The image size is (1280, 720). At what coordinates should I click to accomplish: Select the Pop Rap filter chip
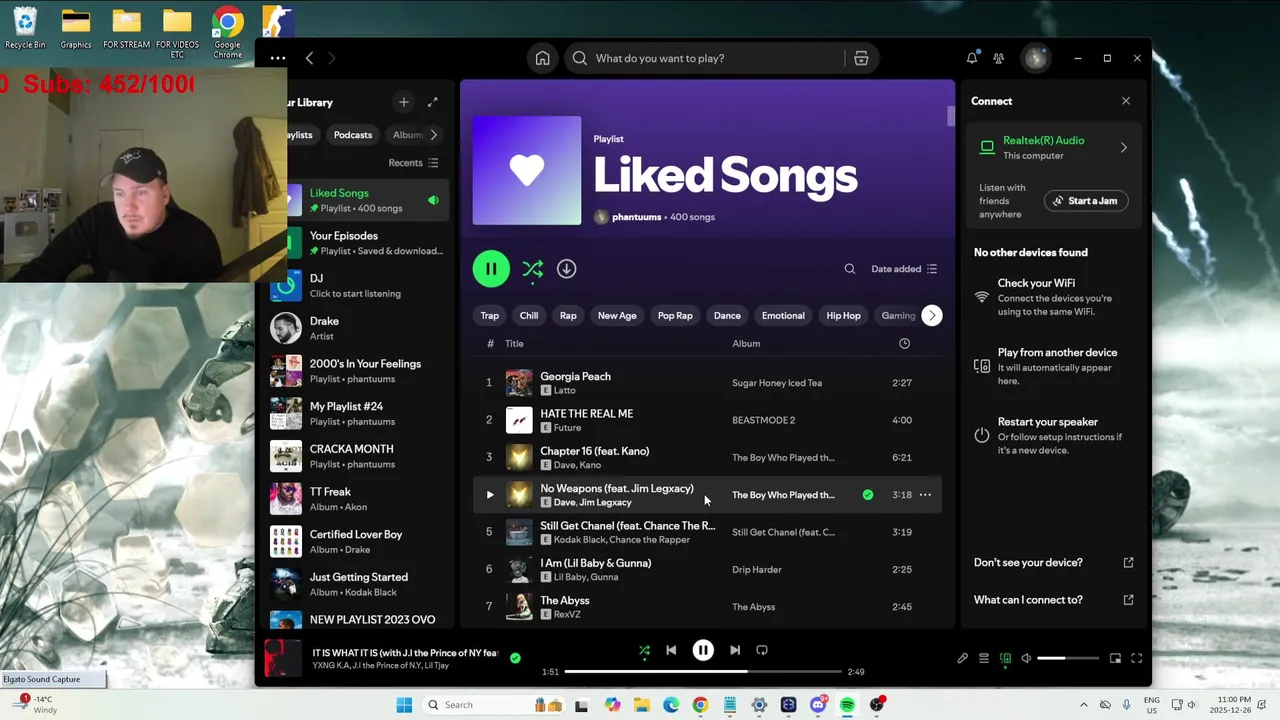click(675, 316)
